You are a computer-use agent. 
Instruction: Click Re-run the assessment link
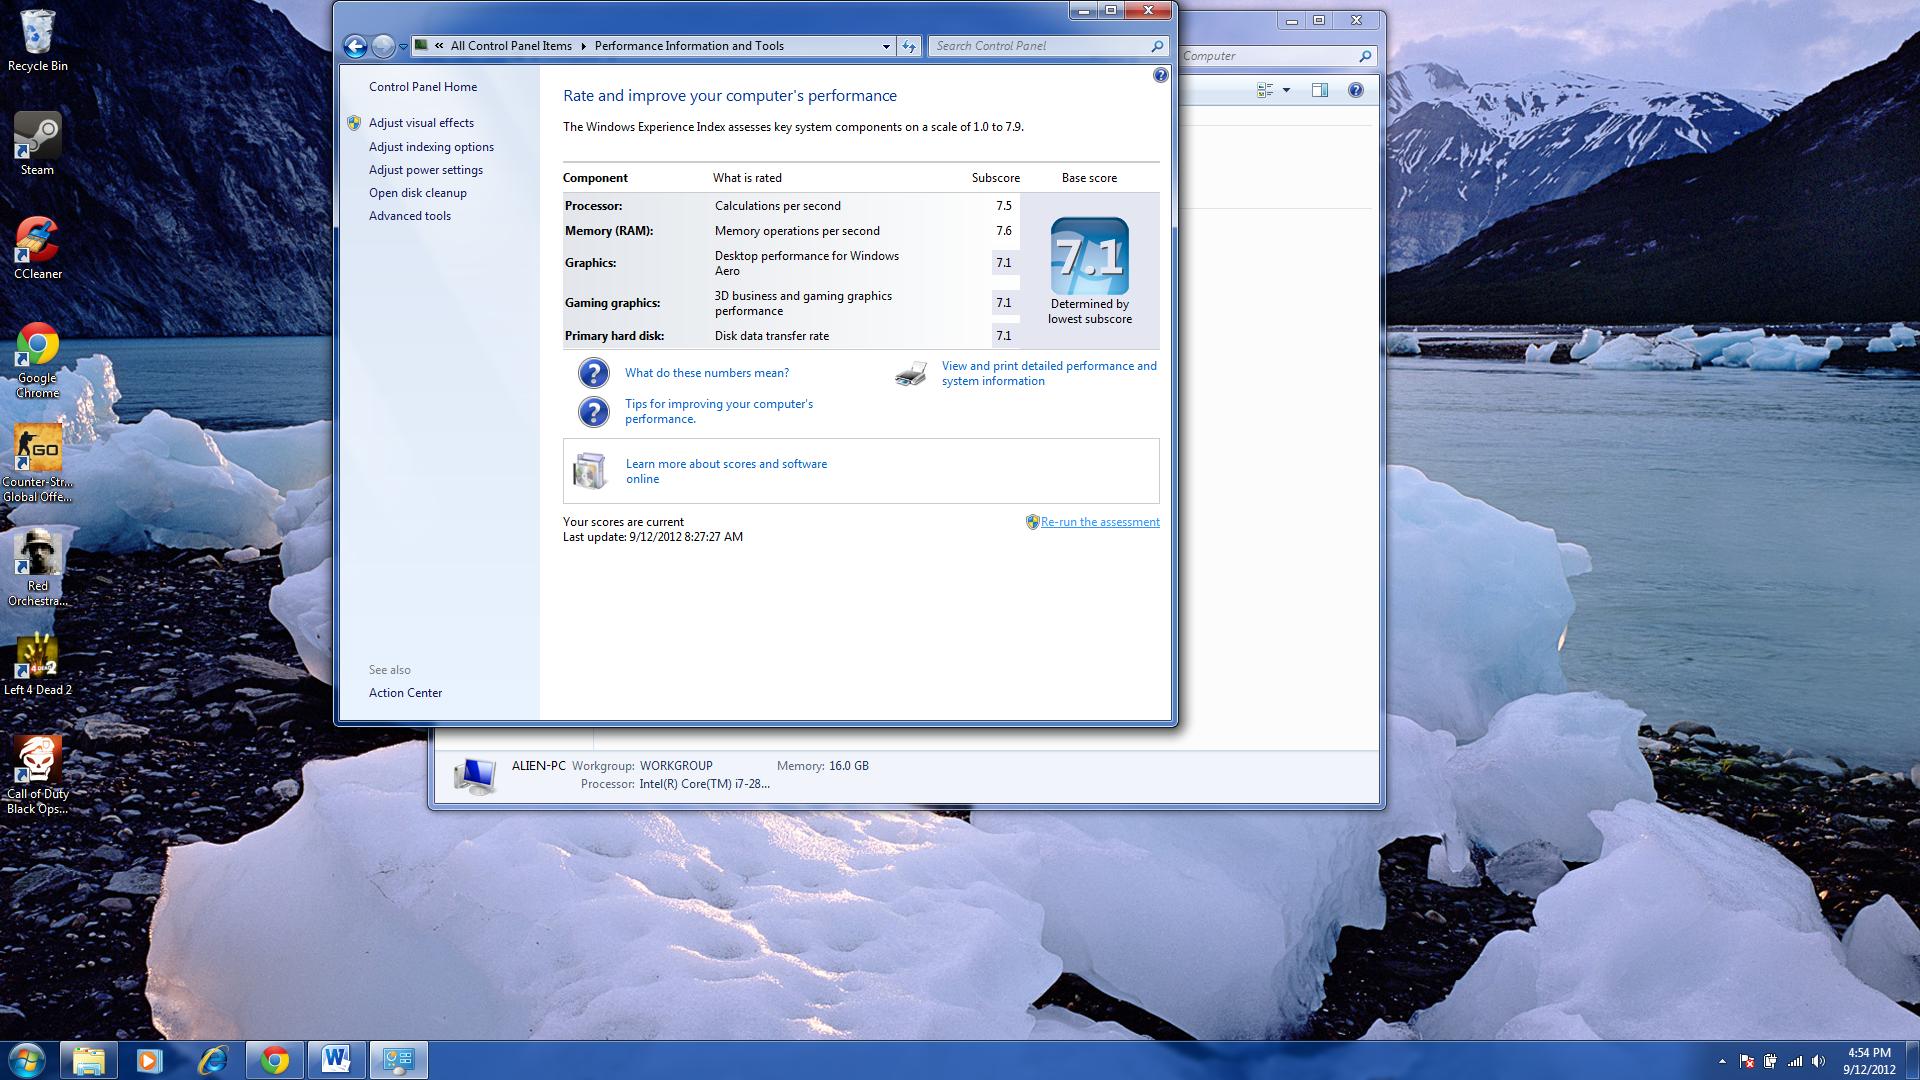point(1100,522)
